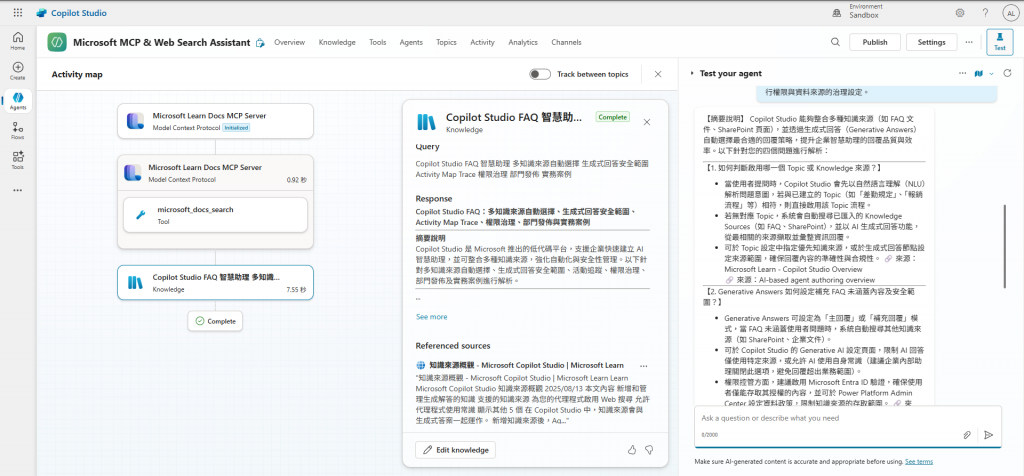
Task: Open the app launcher waffle icon
Action: pos(18,12)
